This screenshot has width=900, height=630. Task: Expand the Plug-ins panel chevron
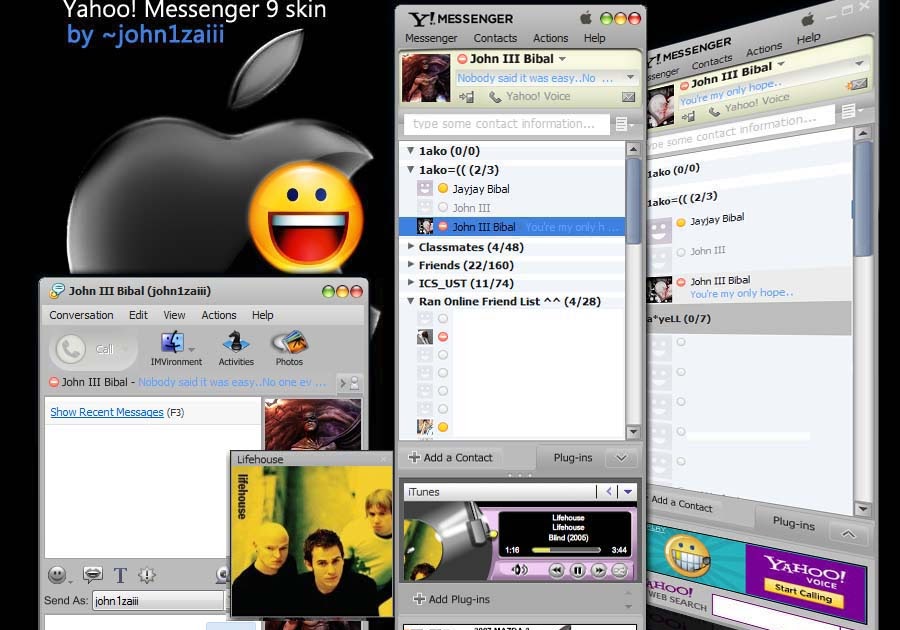coord(621,458)
